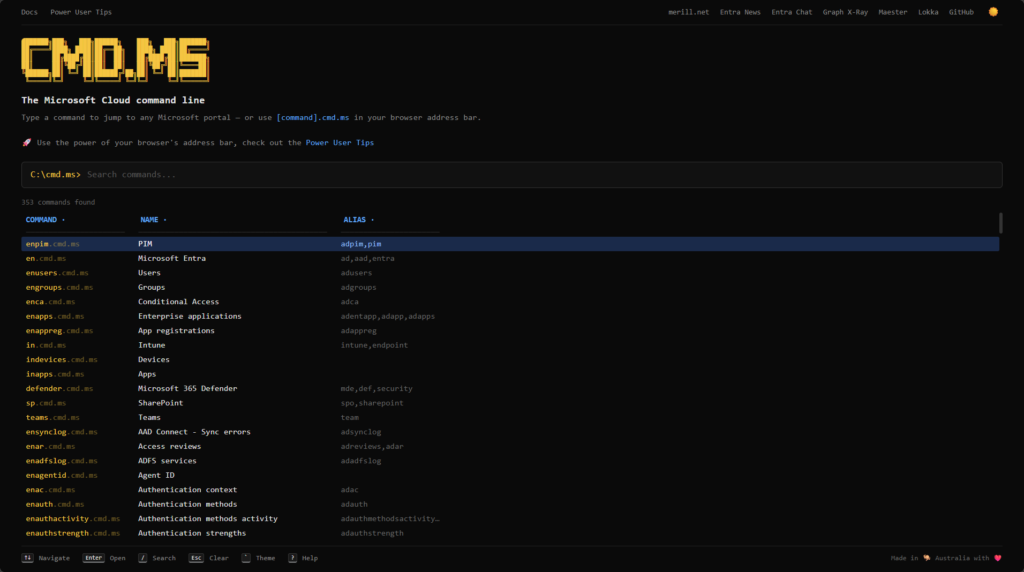The image size is (1024, 572).
Task: Open the Docs menu link
Action: (29, 12)
